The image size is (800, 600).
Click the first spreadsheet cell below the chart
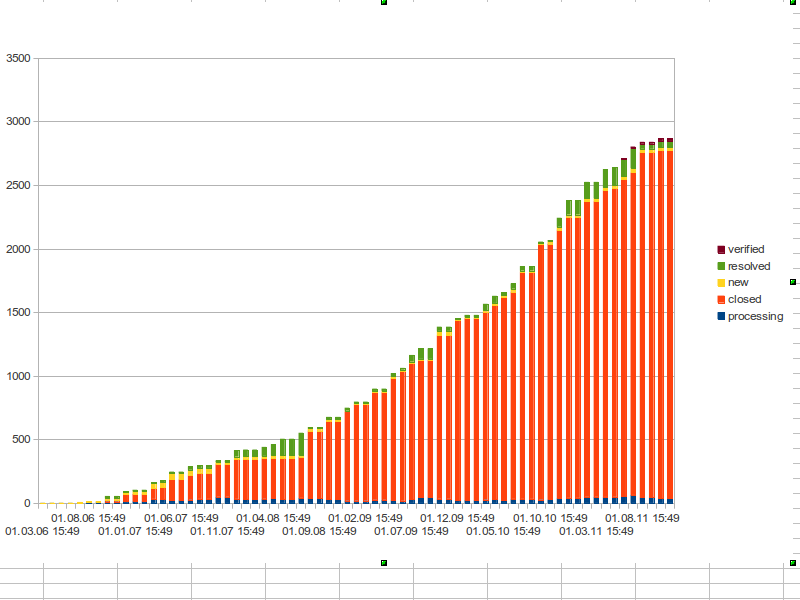(22, 573)
